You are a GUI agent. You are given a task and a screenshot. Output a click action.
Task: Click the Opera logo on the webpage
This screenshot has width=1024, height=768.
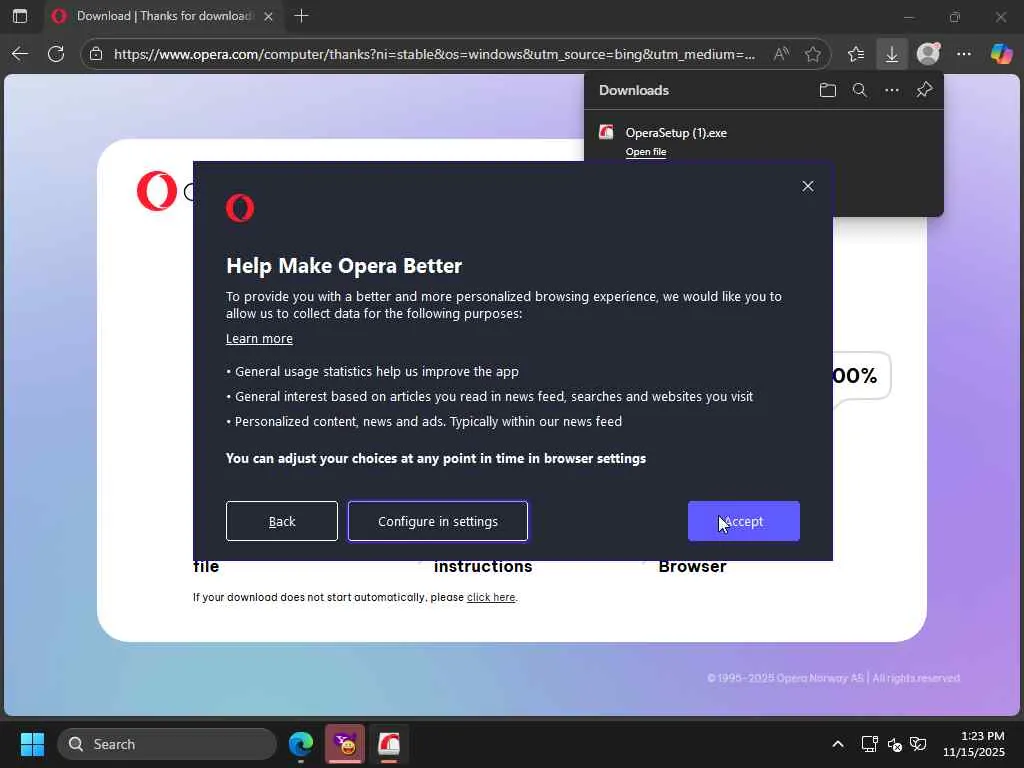click(157, 191)
